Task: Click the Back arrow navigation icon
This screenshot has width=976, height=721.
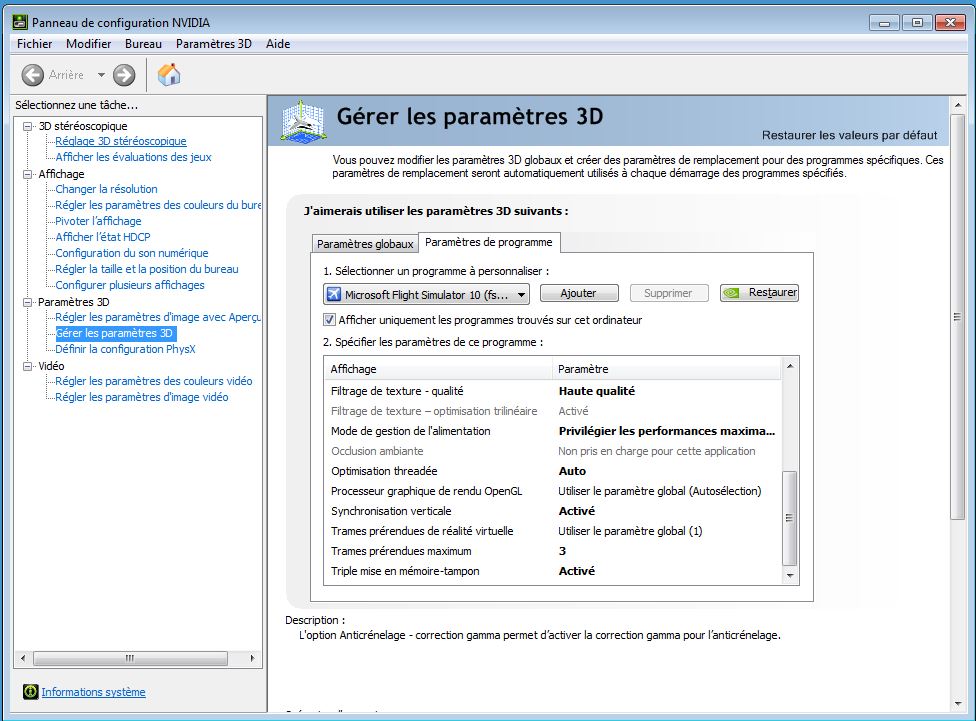Action: pos(32,75)
